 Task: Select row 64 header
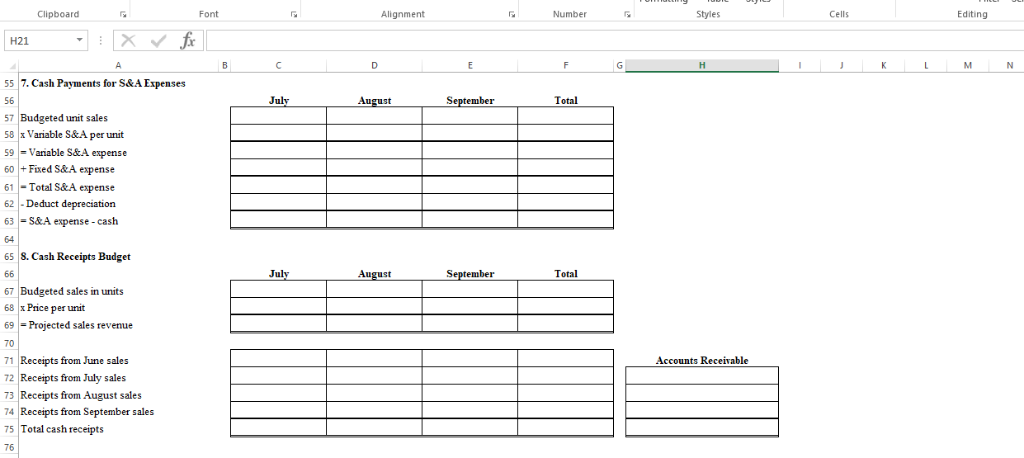point(9,239)
